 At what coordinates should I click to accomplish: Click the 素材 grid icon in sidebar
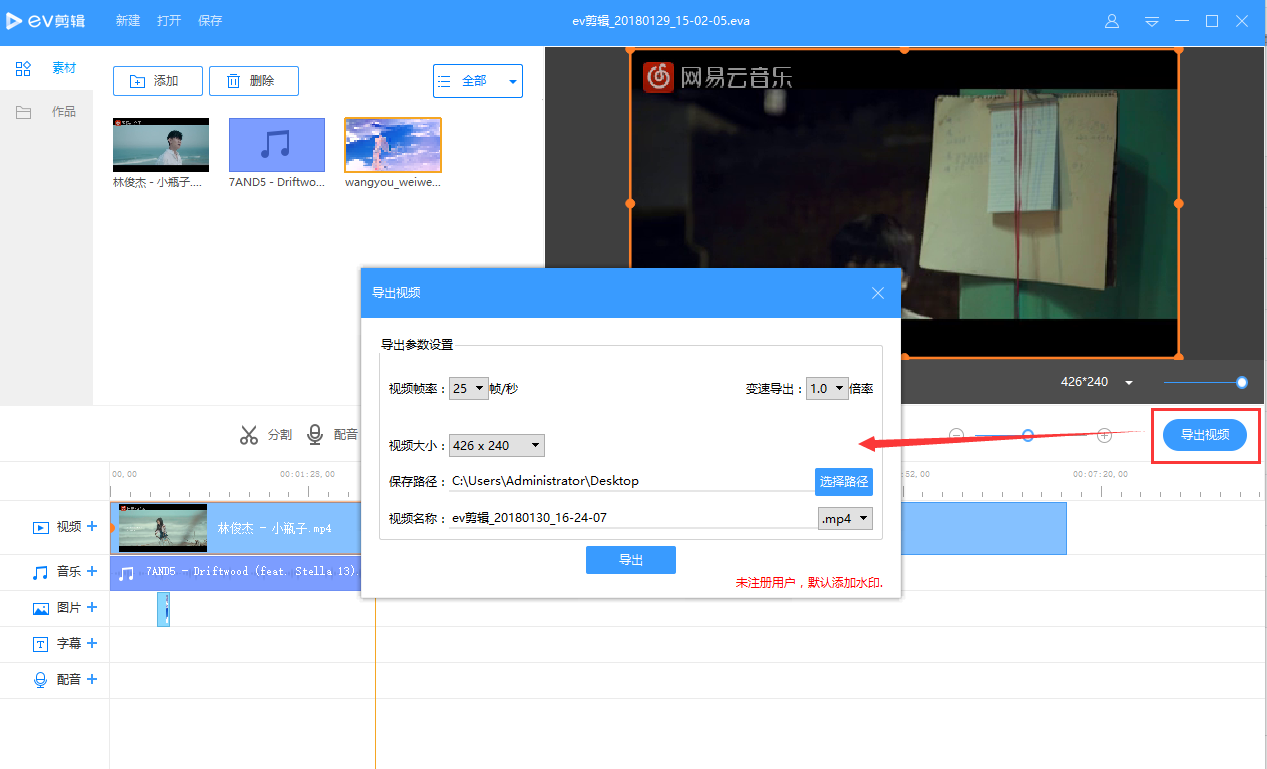pyautogui.click(x=23, y=68)
